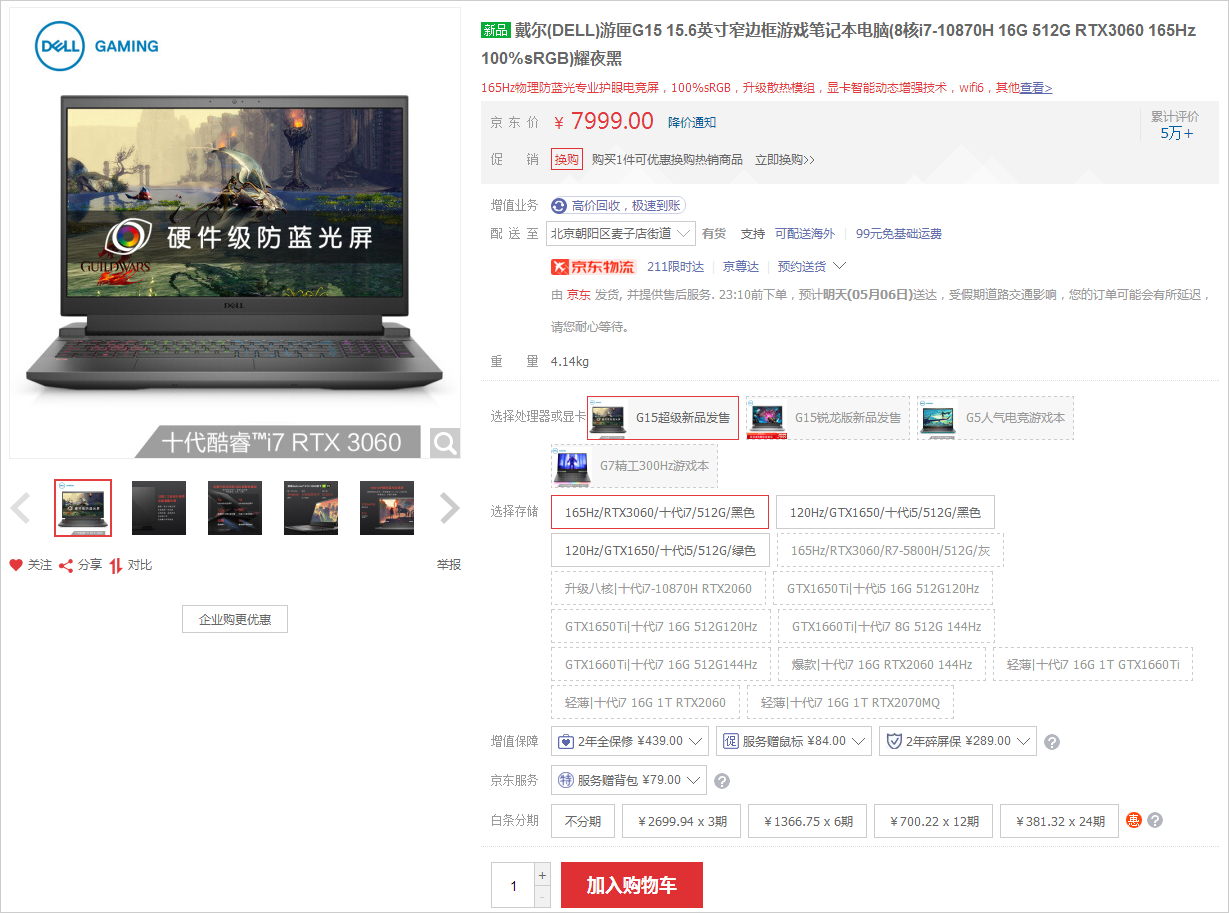Choose the 不分期 installment option
The width and height of the screenshot is (1229, 913).
[582, 821]
